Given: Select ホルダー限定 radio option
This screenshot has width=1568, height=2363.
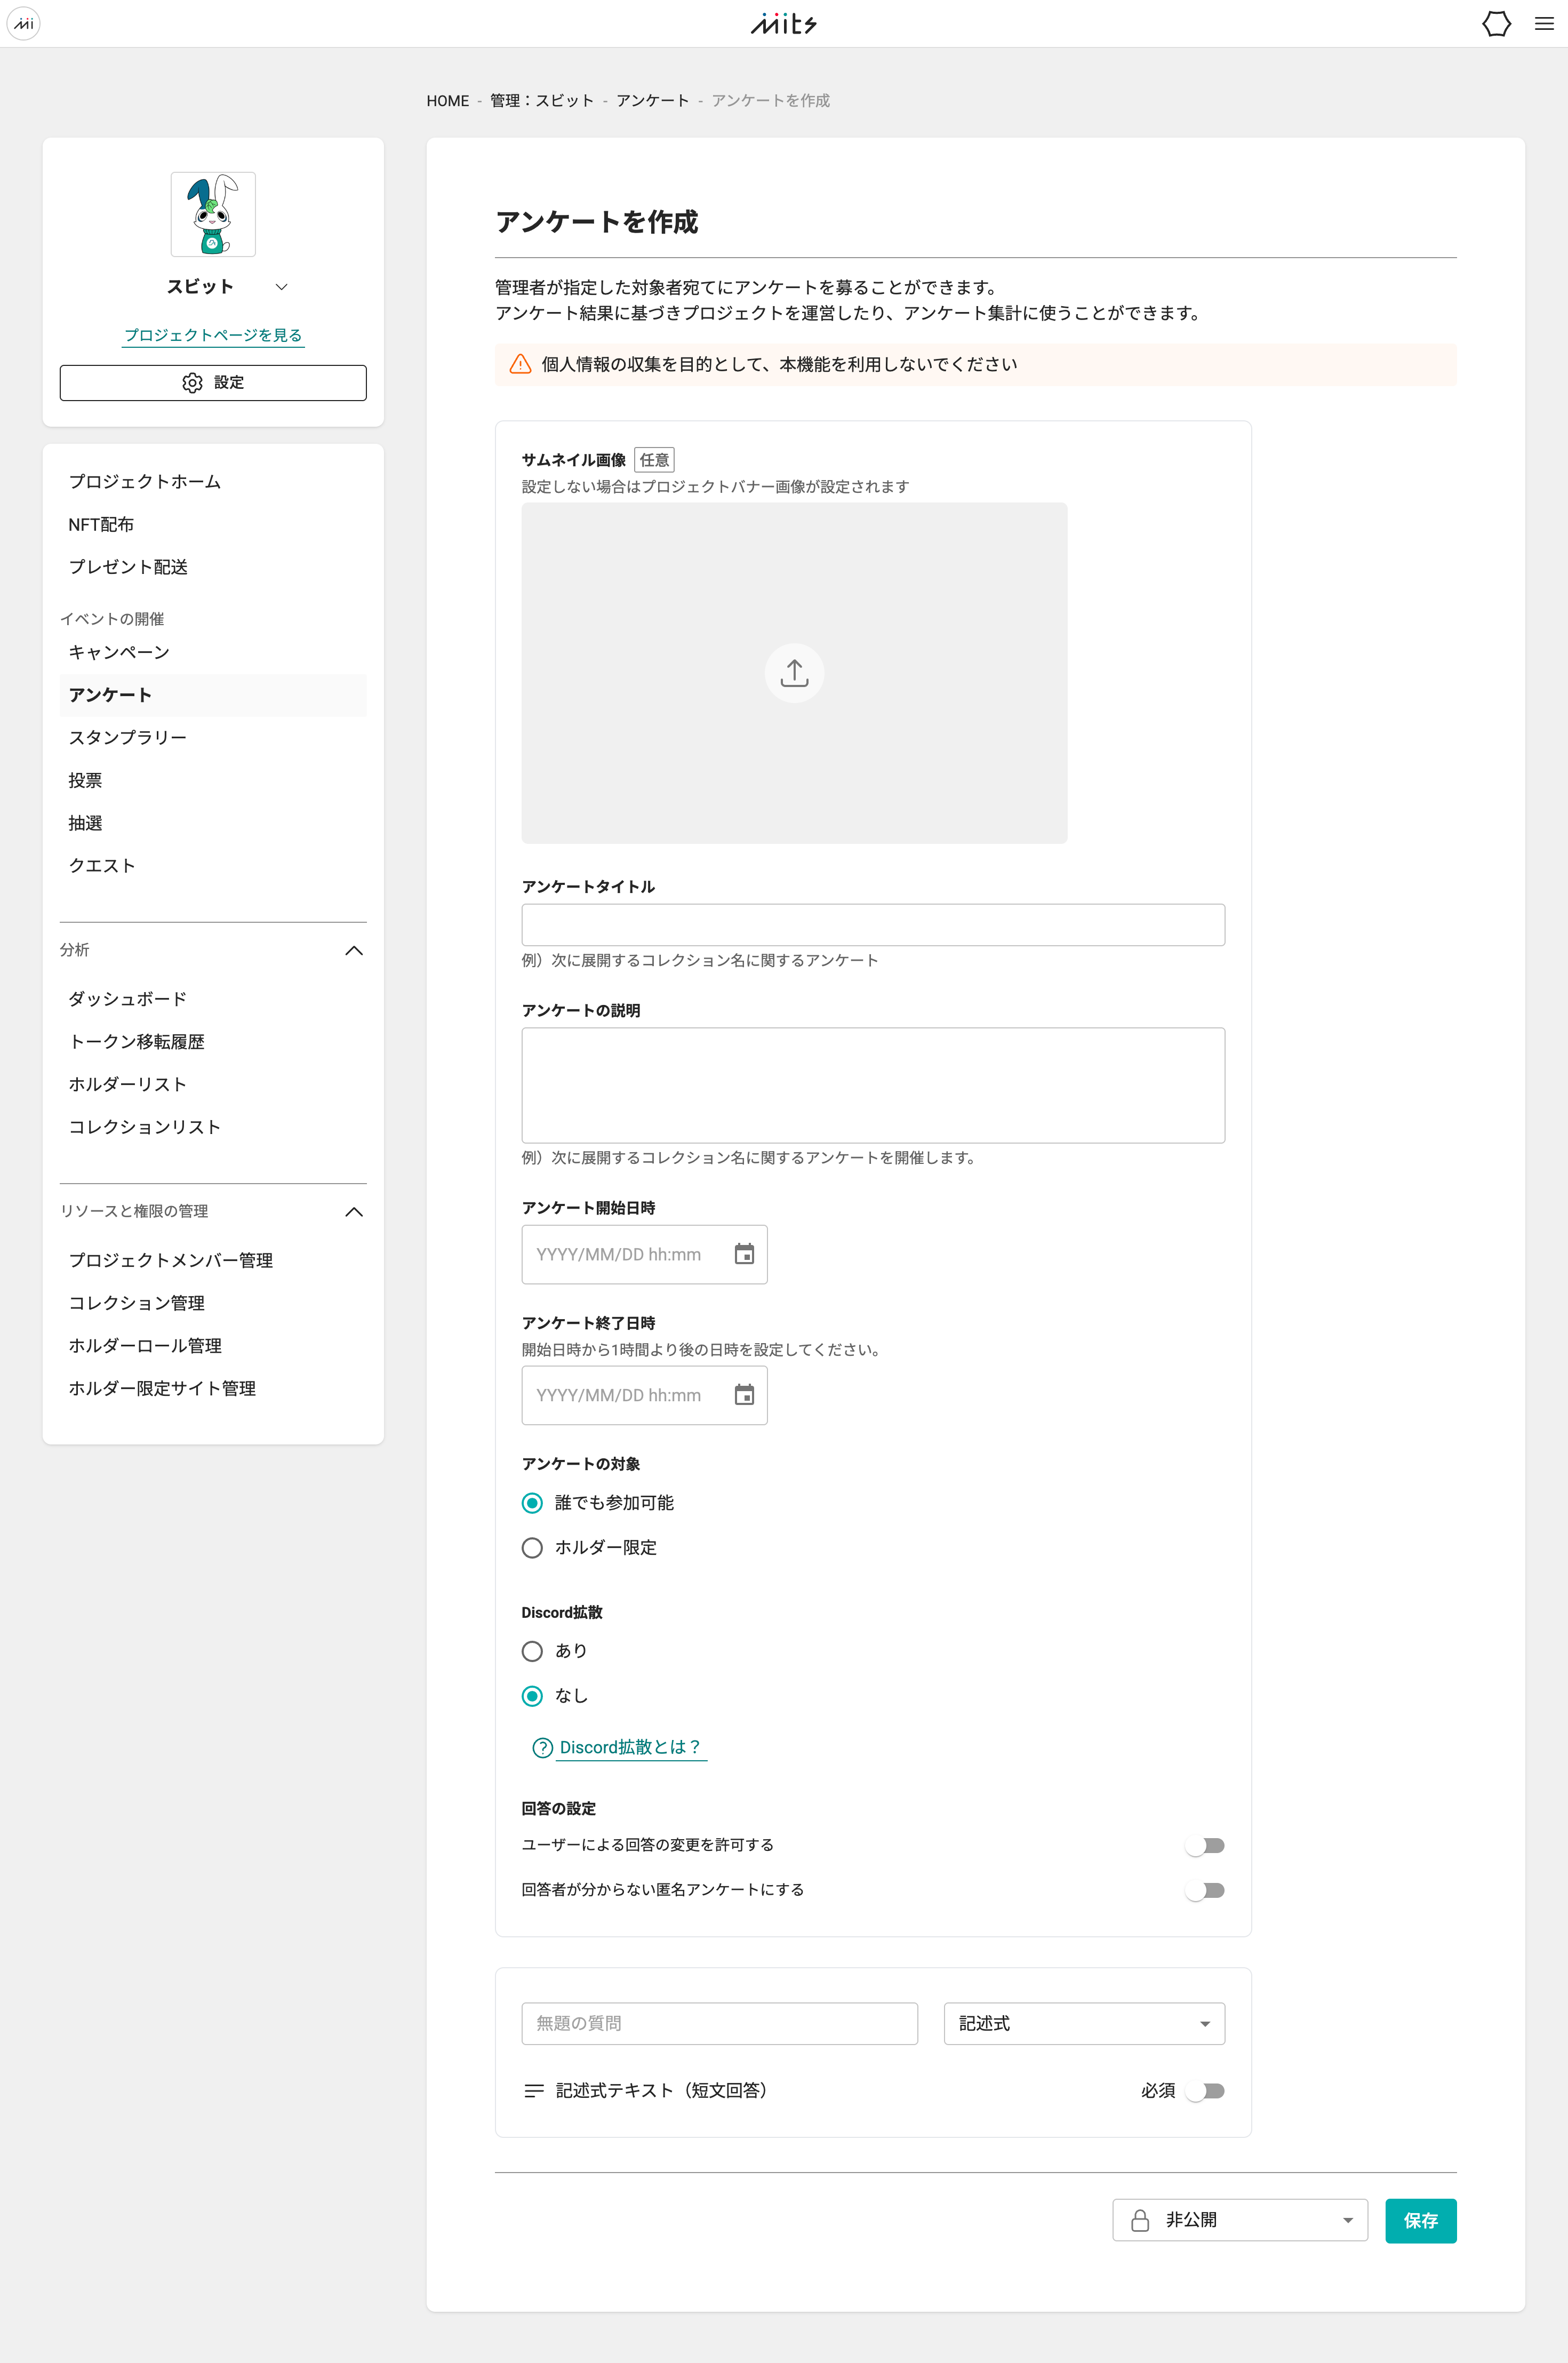Looking at the screenshot, I should pyautogui.click(x=532, y=1548).
